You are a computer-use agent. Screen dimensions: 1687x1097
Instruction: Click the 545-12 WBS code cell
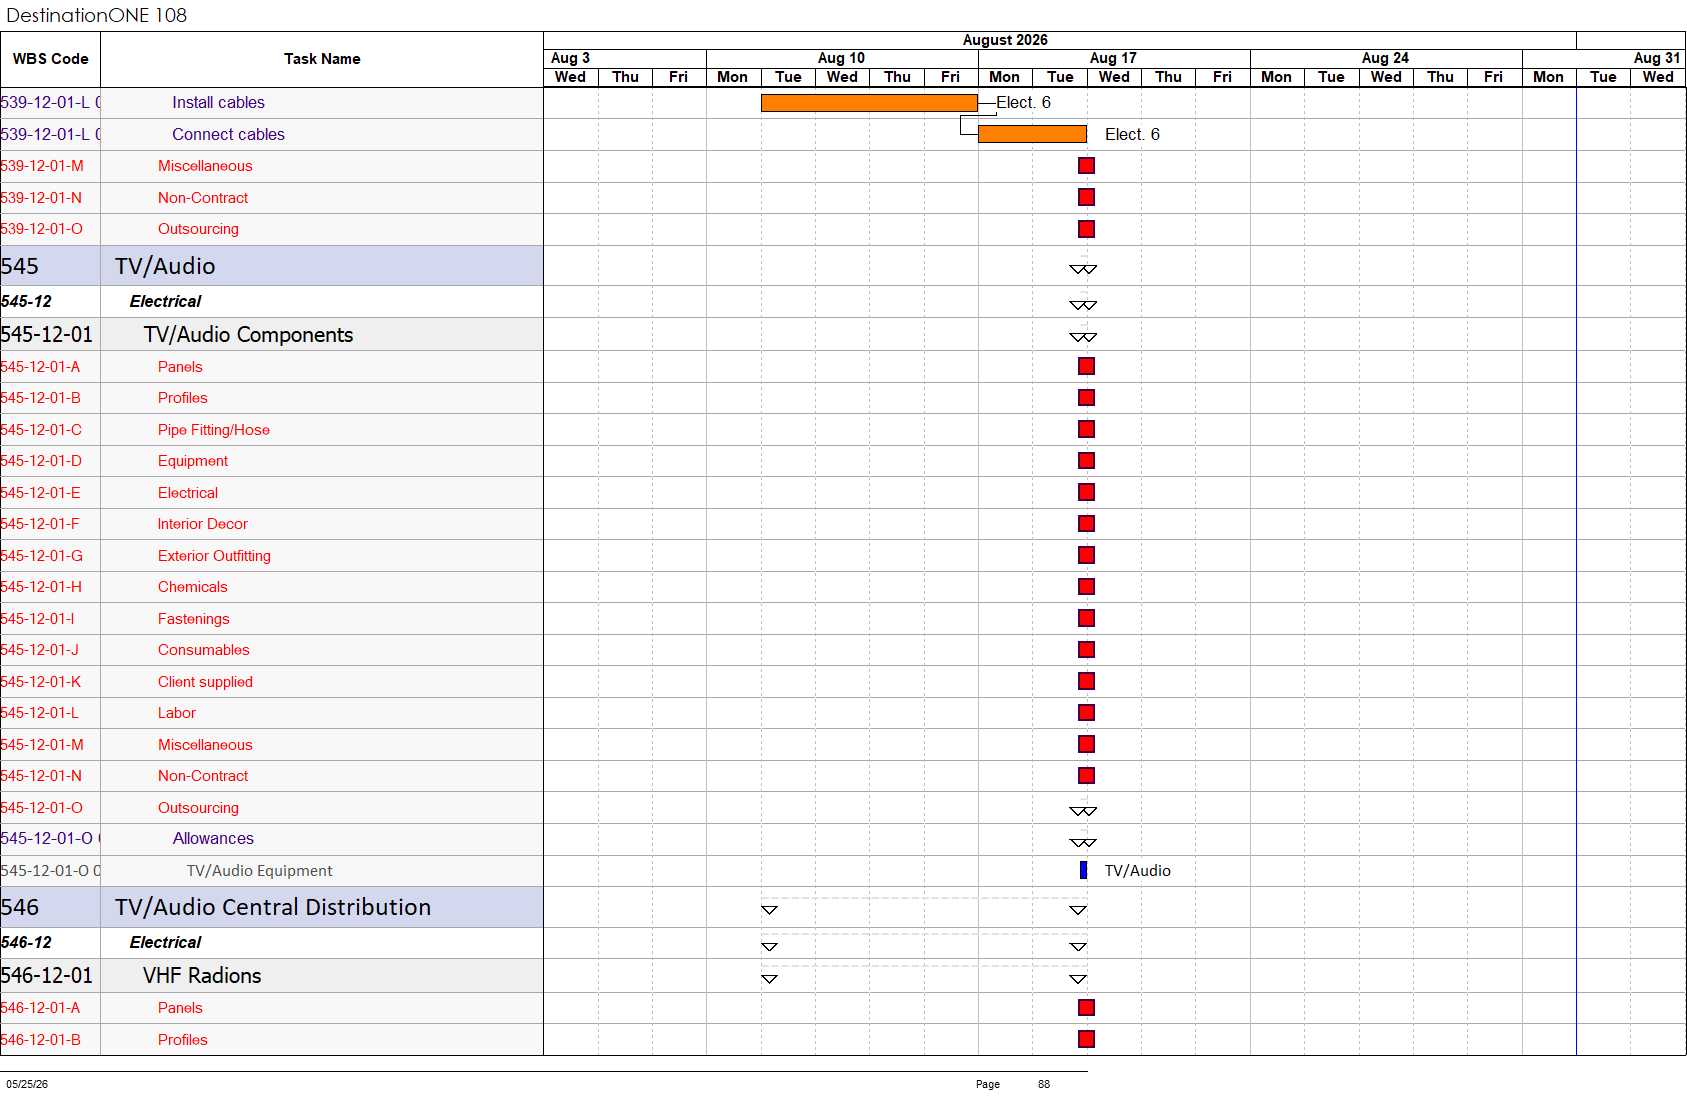point(50,301)
